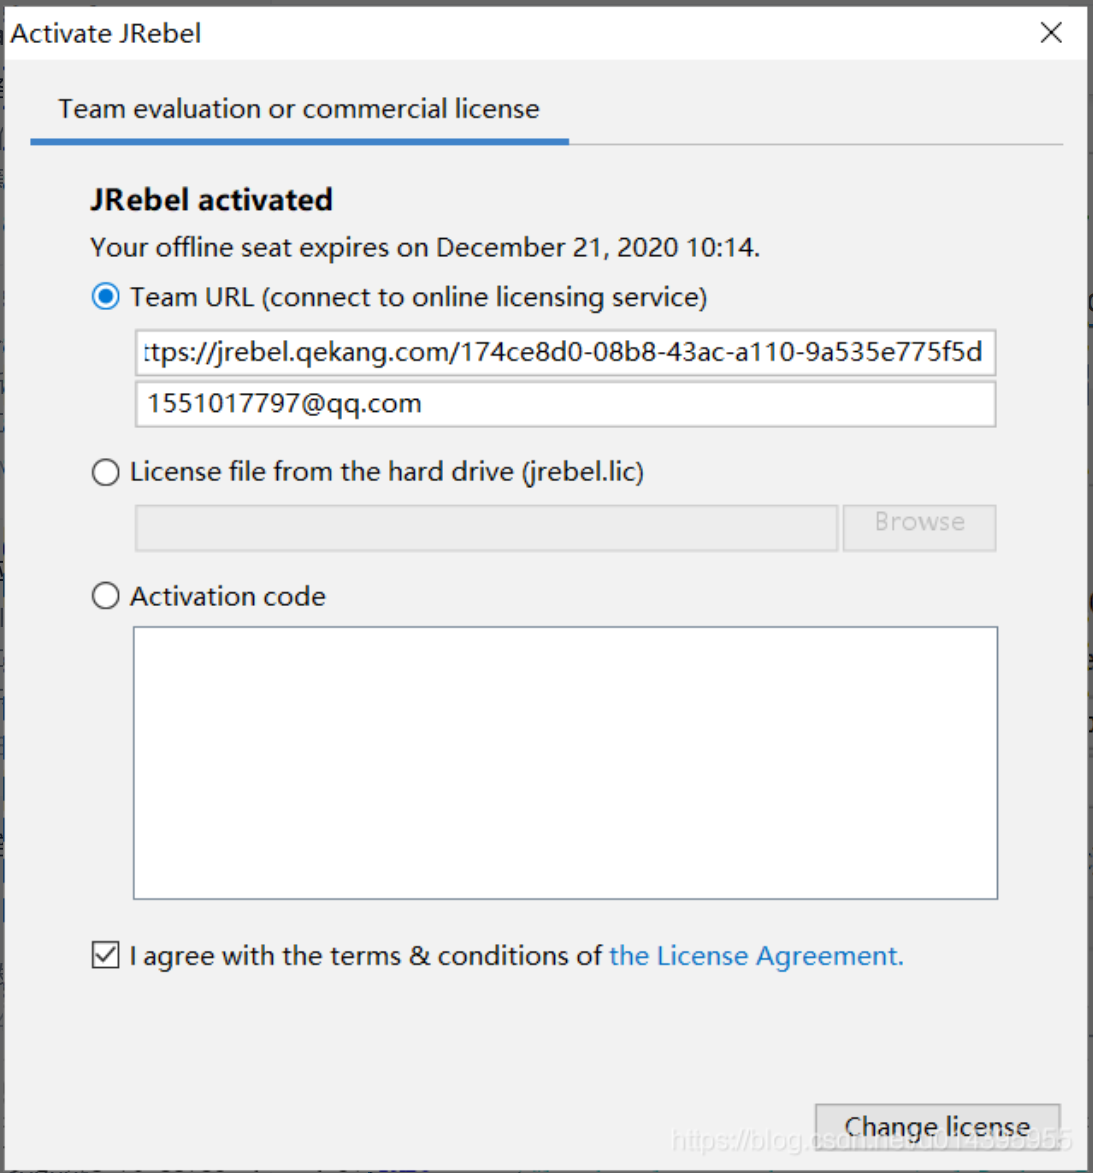The height and width of the screenshot is (1173, 1093).
Task: Click the empty license file path field
Action: [x=486, y=528]
